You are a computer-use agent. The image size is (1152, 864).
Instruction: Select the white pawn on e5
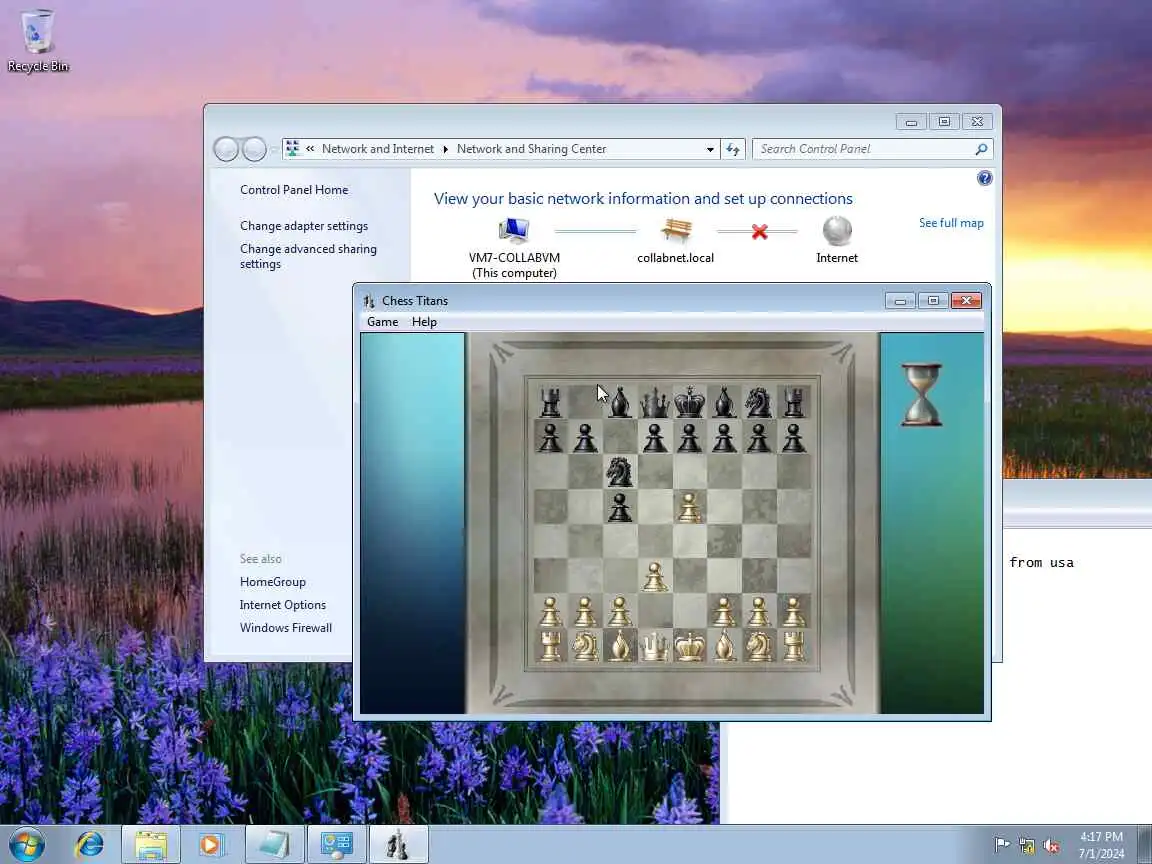point(689,507)
